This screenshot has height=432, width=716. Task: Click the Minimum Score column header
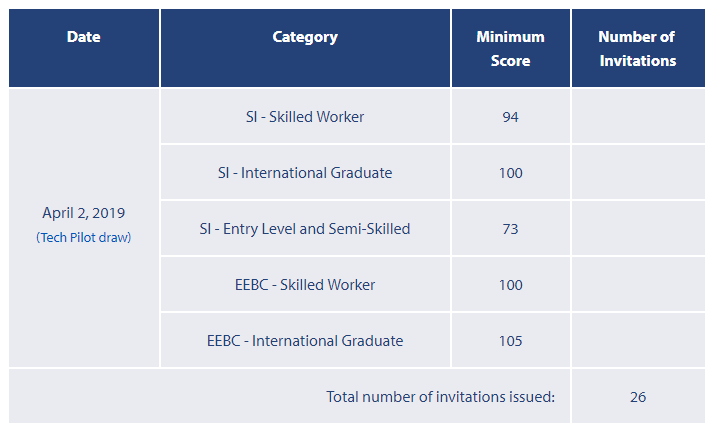510,48
